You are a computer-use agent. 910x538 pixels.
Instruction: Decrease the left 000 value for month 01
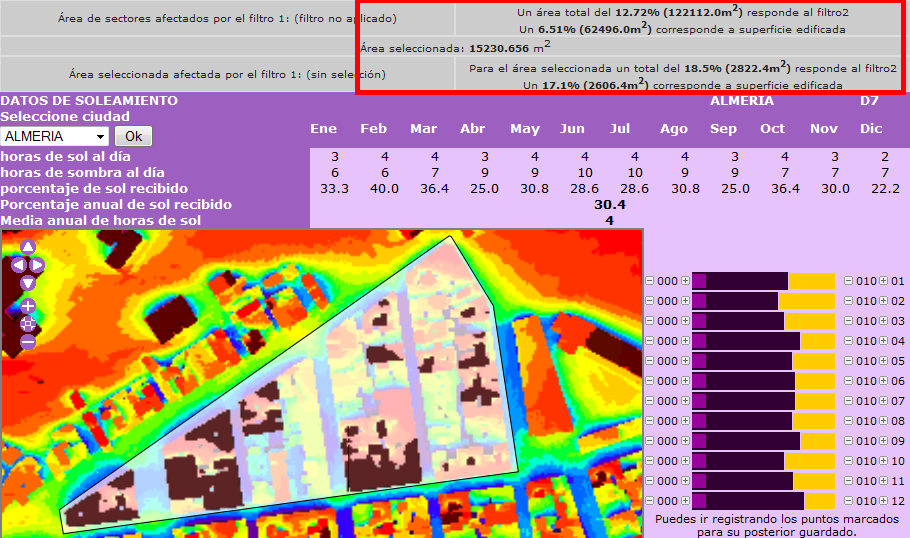650,281
